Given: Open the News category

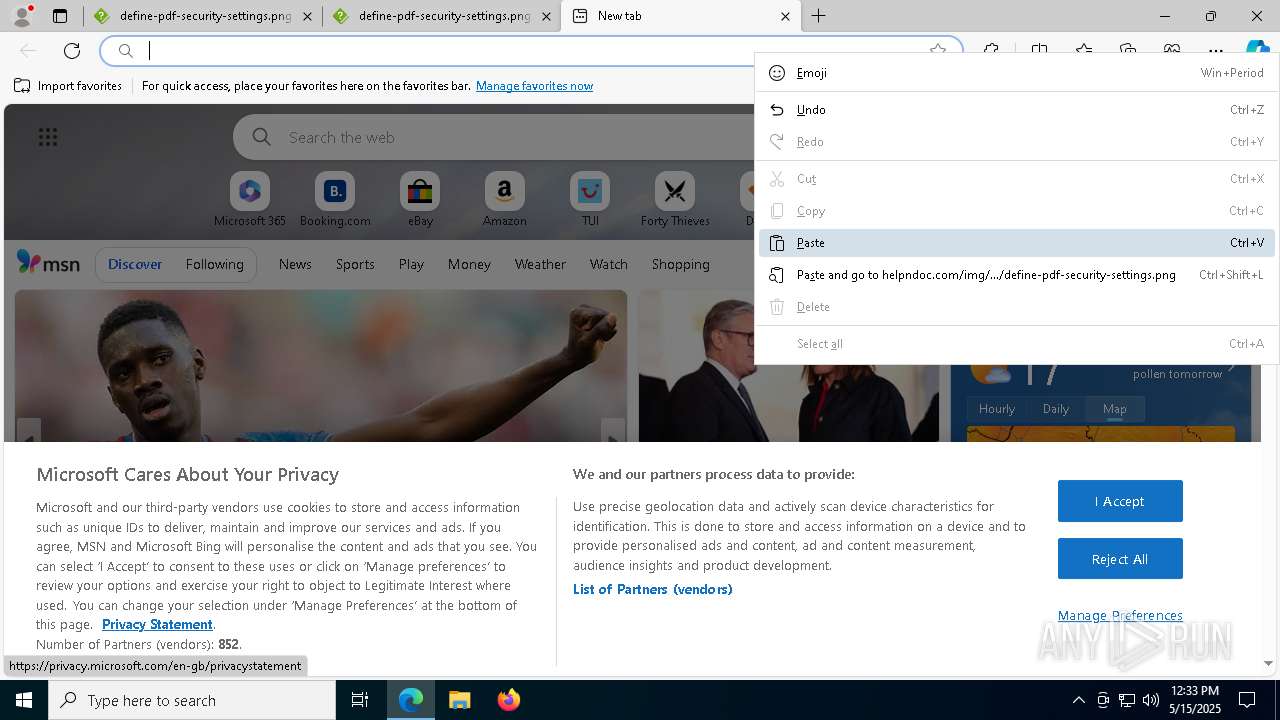Looking at the screenshot, I should click(295, 264).
